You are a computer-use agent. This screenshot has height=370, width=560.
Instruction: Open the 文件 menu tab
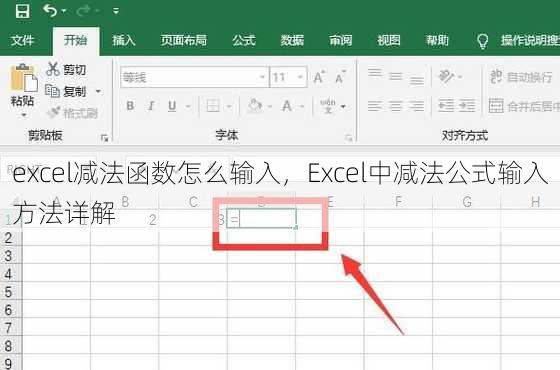[22, 40]
